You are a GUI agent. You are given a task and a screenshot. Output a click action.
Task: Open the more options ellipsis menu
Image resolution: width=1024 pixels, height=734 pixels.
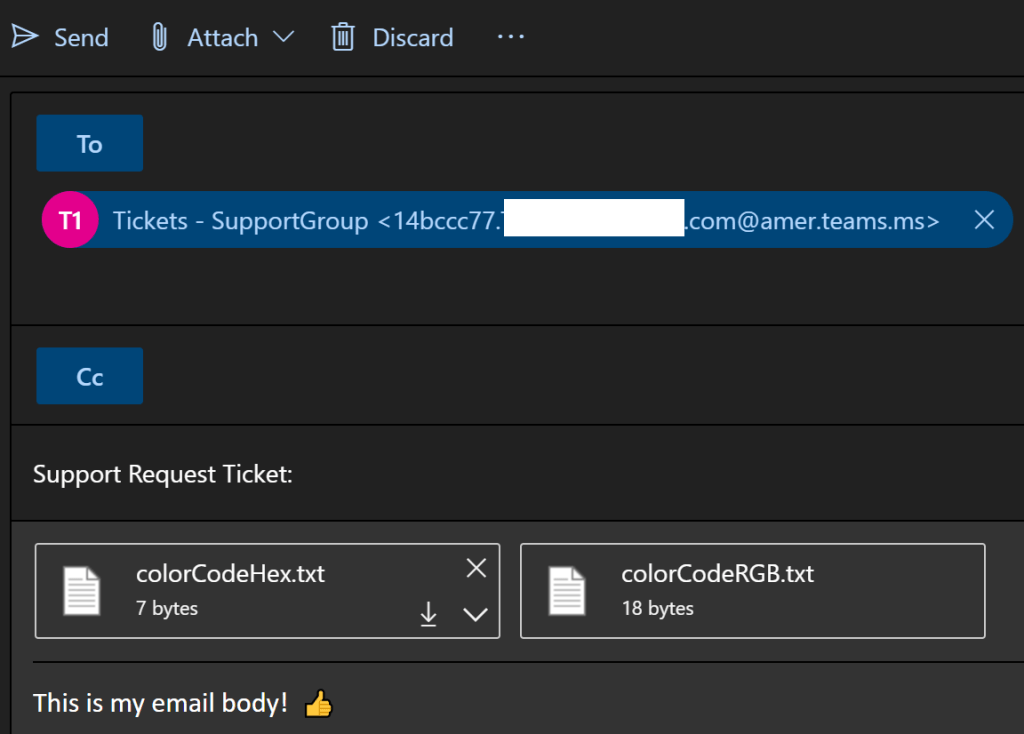click(x=510, y=37)
